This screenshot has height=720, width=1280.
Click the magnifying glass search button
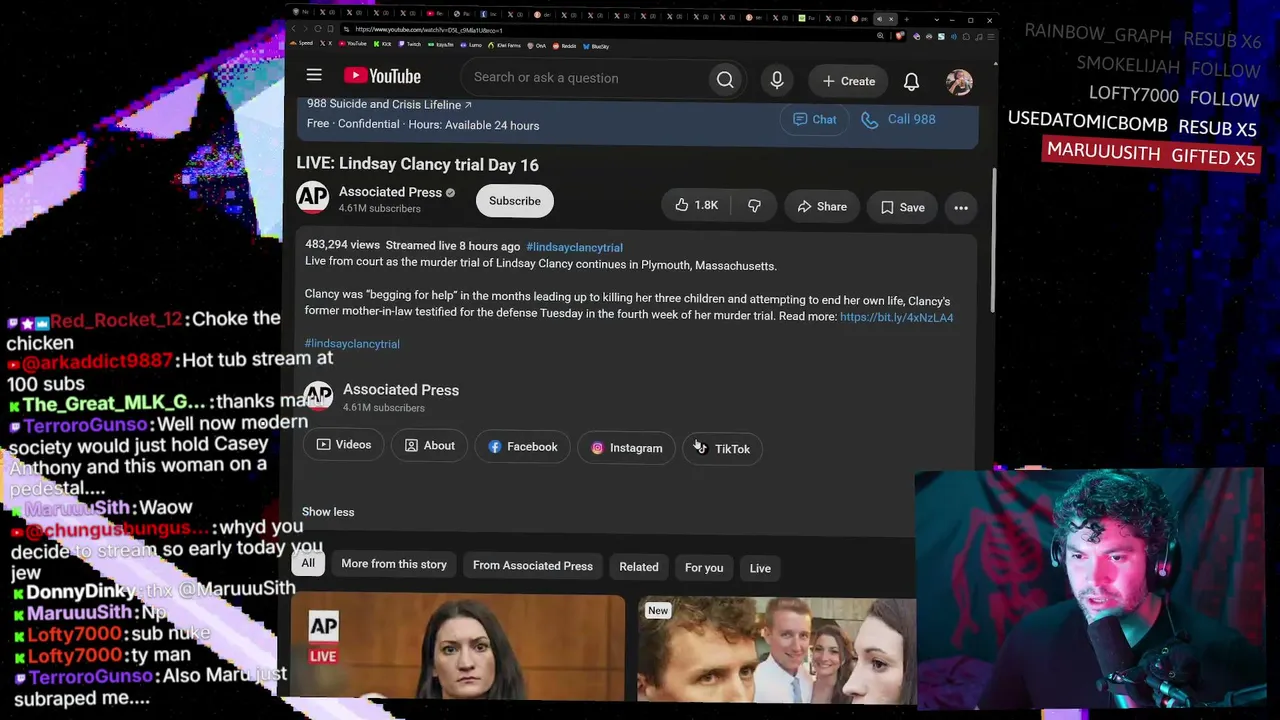pyautogui.click(x=725, y=80)
